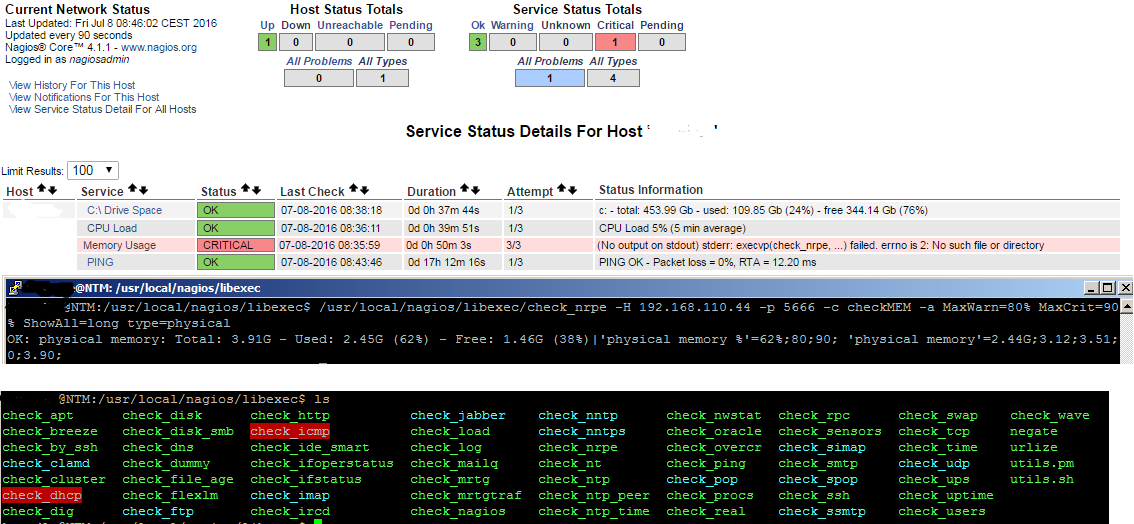Open the www.nagios.org link
Screen dimensions: 1134x524
point(158,47)
